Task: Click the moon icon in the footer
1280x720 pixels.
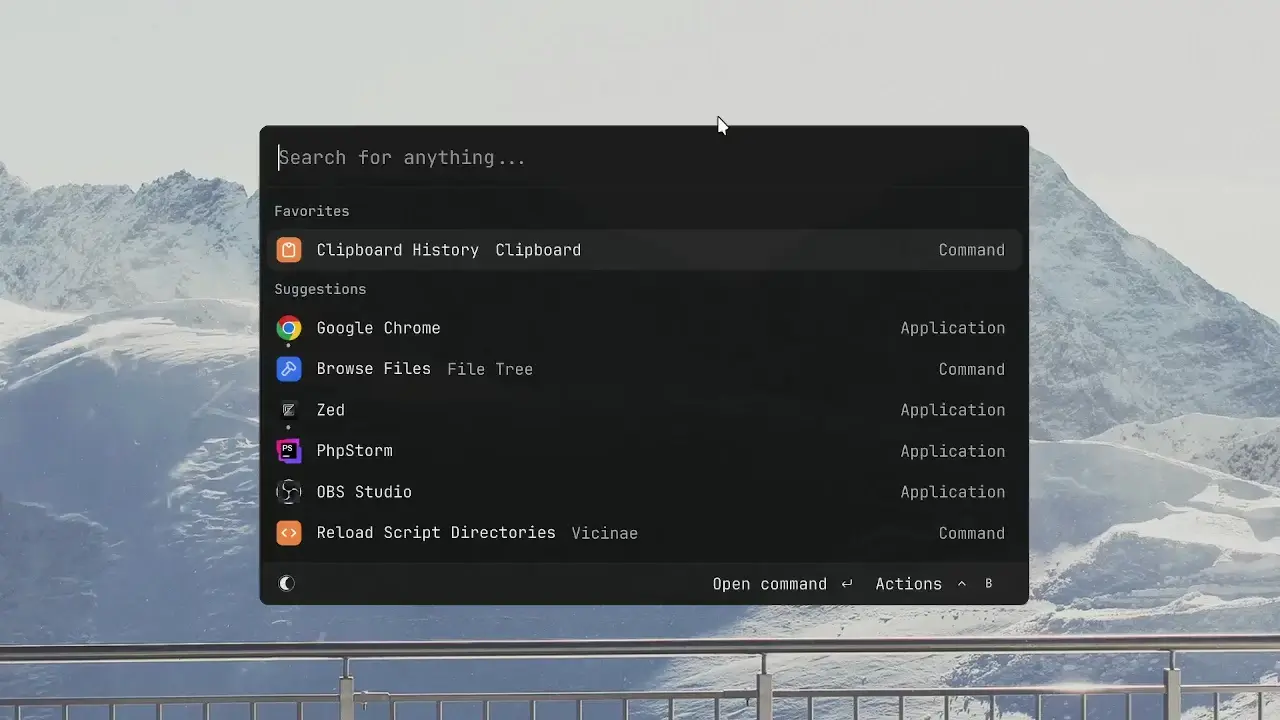Action: pyautogui.click(x=287, y=584)
